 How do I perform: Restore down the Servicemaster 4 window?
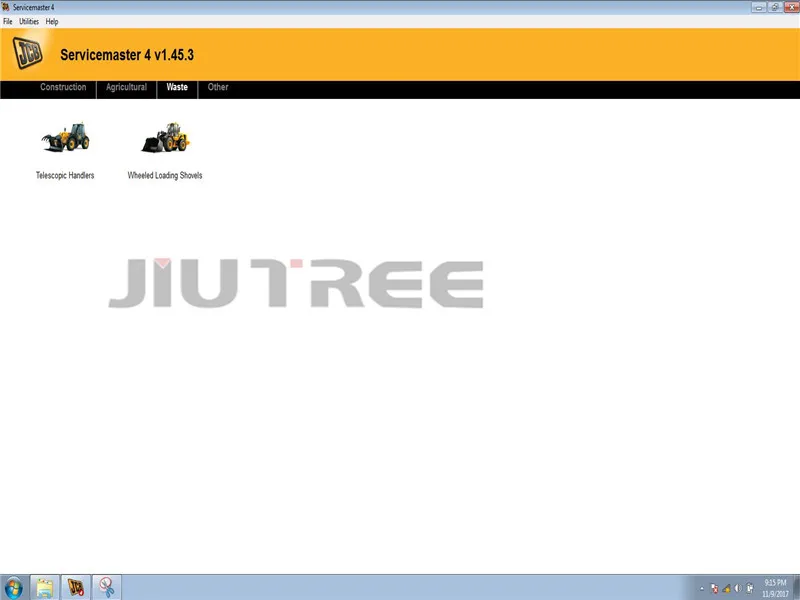(x=775, y=7)
